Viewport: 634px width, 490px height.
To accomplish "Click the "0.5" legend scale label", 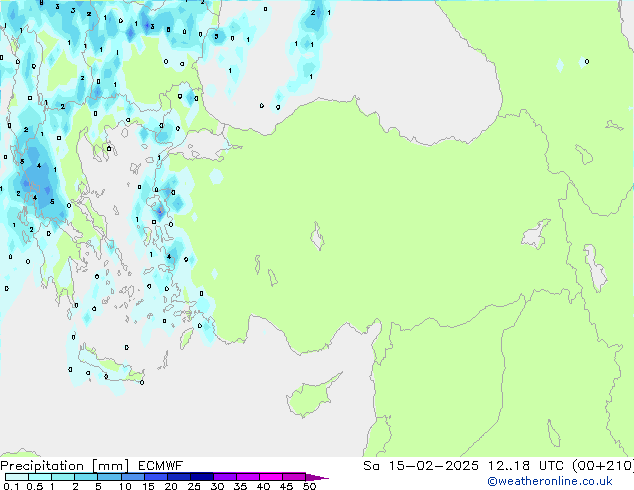I will point(34,486).
